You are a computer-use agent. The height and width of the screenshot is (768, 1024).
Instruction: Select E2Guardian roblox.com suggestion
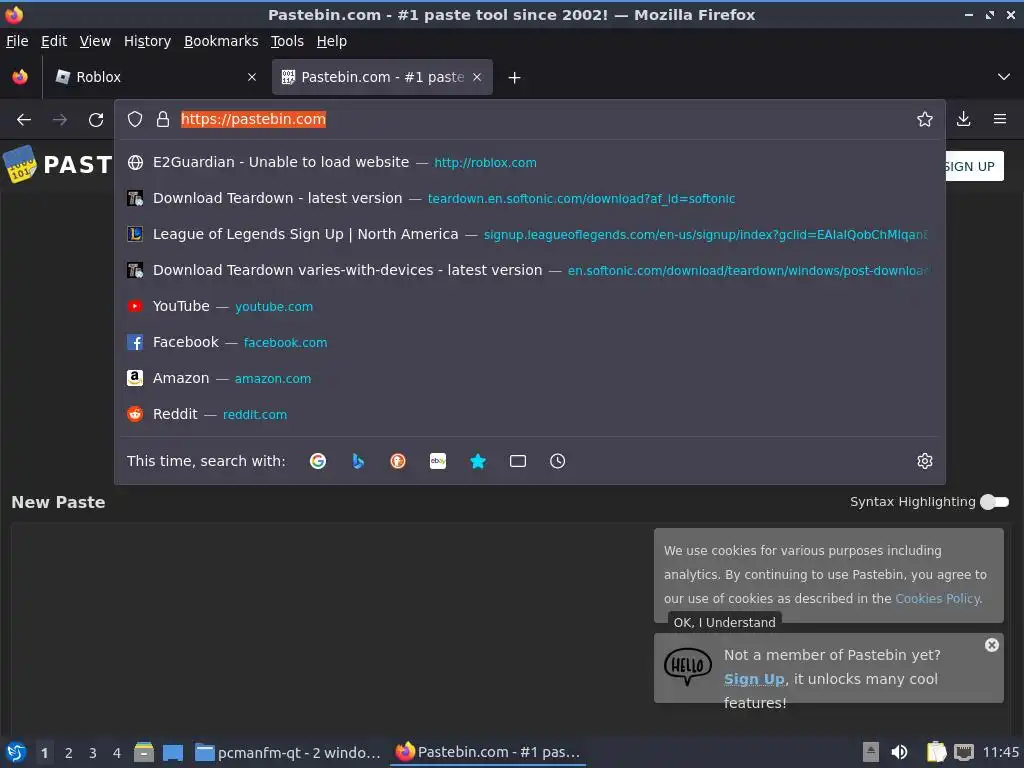(x=530, y=163)
